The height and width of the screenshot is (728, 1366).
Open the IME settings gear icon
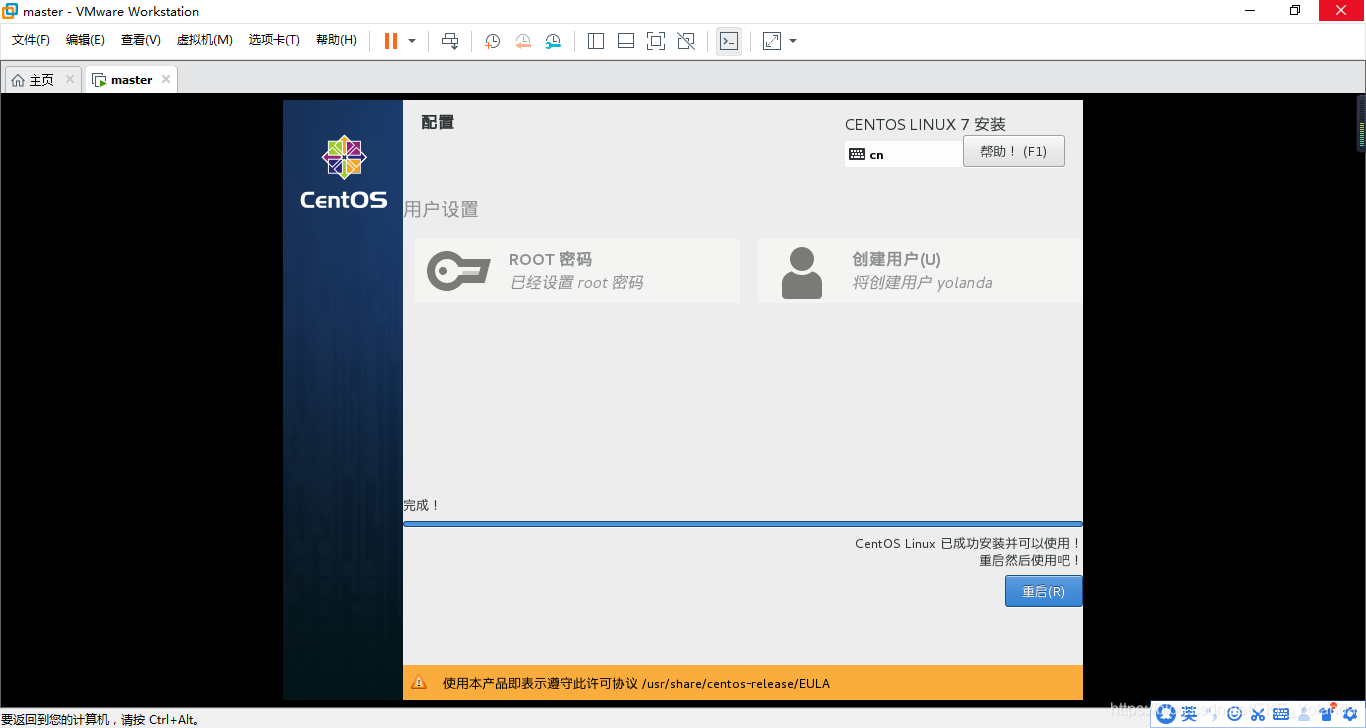tap(1349, 713)
